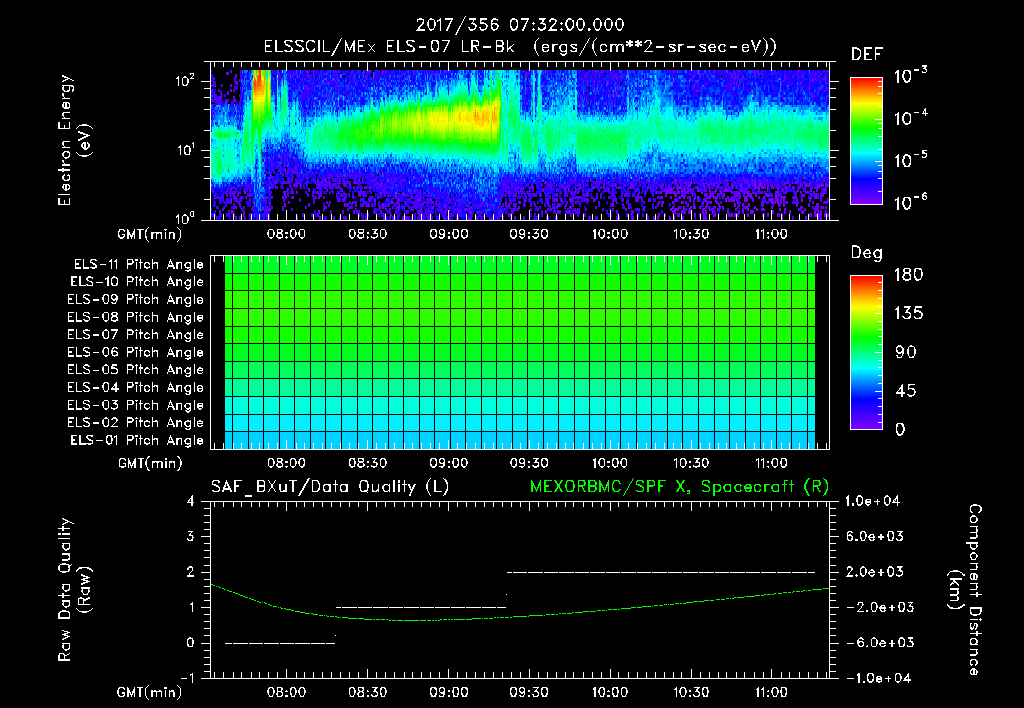Viewport: 1024px width, 708px height.
Task: Click ELS-06 Pitch Angle row label
Action: [x=135, y=353]
